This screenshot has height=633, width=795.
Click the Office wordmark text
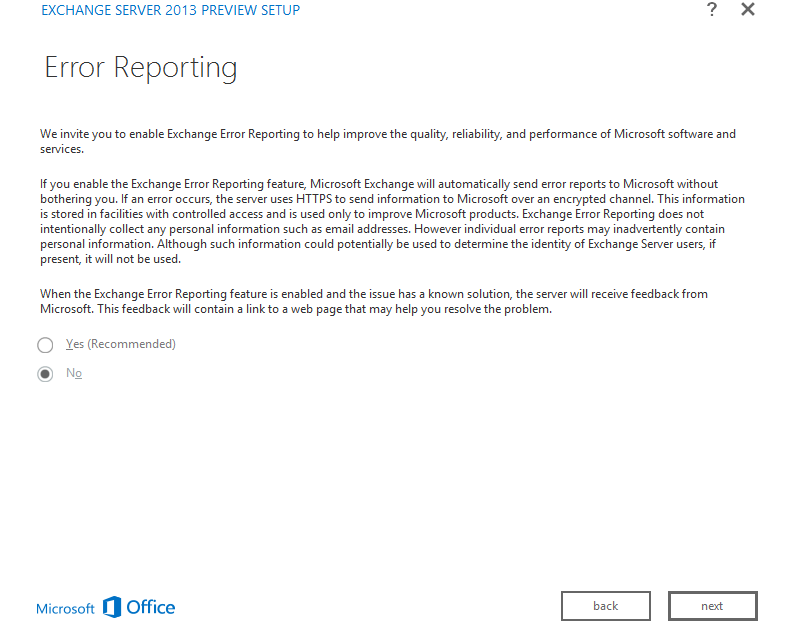click(151, 607)
